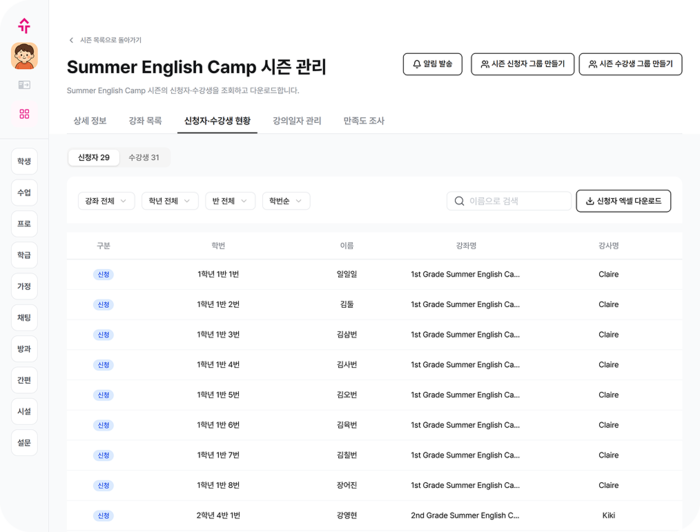Screen dimensions: 700x532
Task: Click 신청 badge in 김칠번 row
Action: click(x=104, y=455)
